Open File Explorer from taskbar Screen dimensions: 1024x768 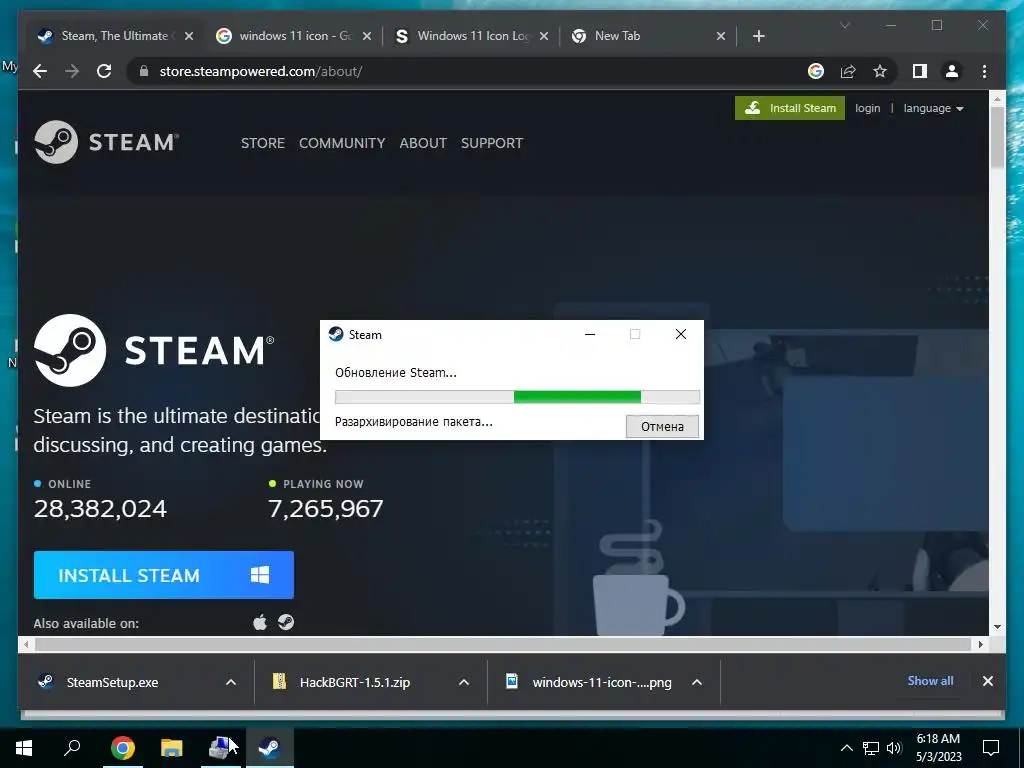coord(172,748)
